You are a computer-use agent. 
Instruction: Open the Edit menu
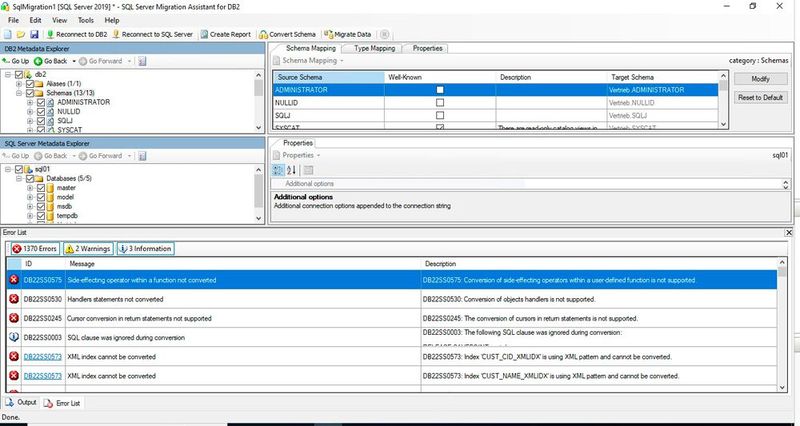pyautogui.click(x=35, y=20)
